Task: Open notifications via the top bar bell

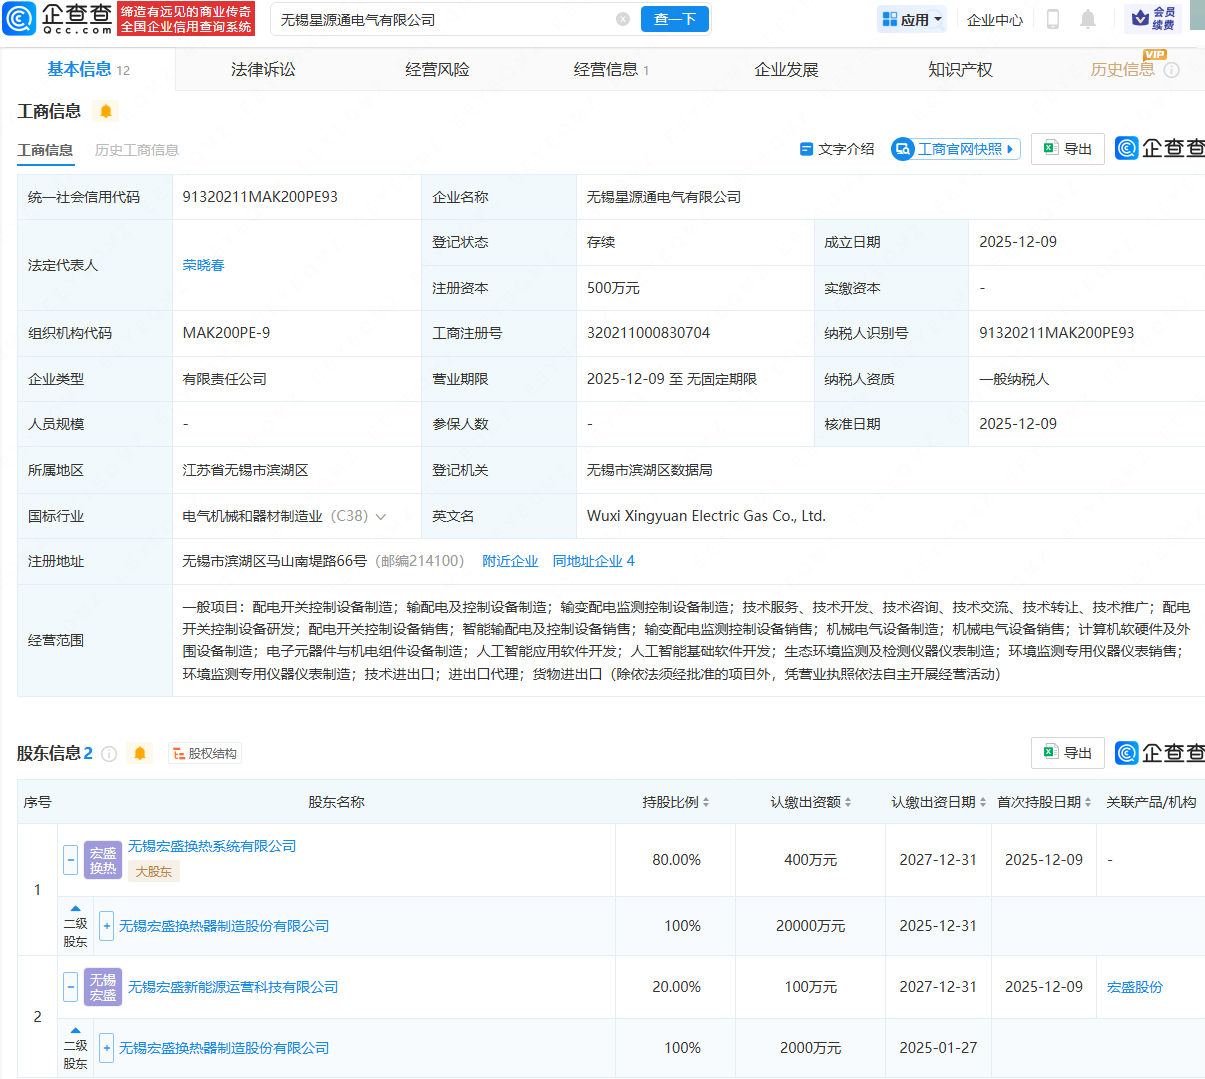Action: point(1088,19)
